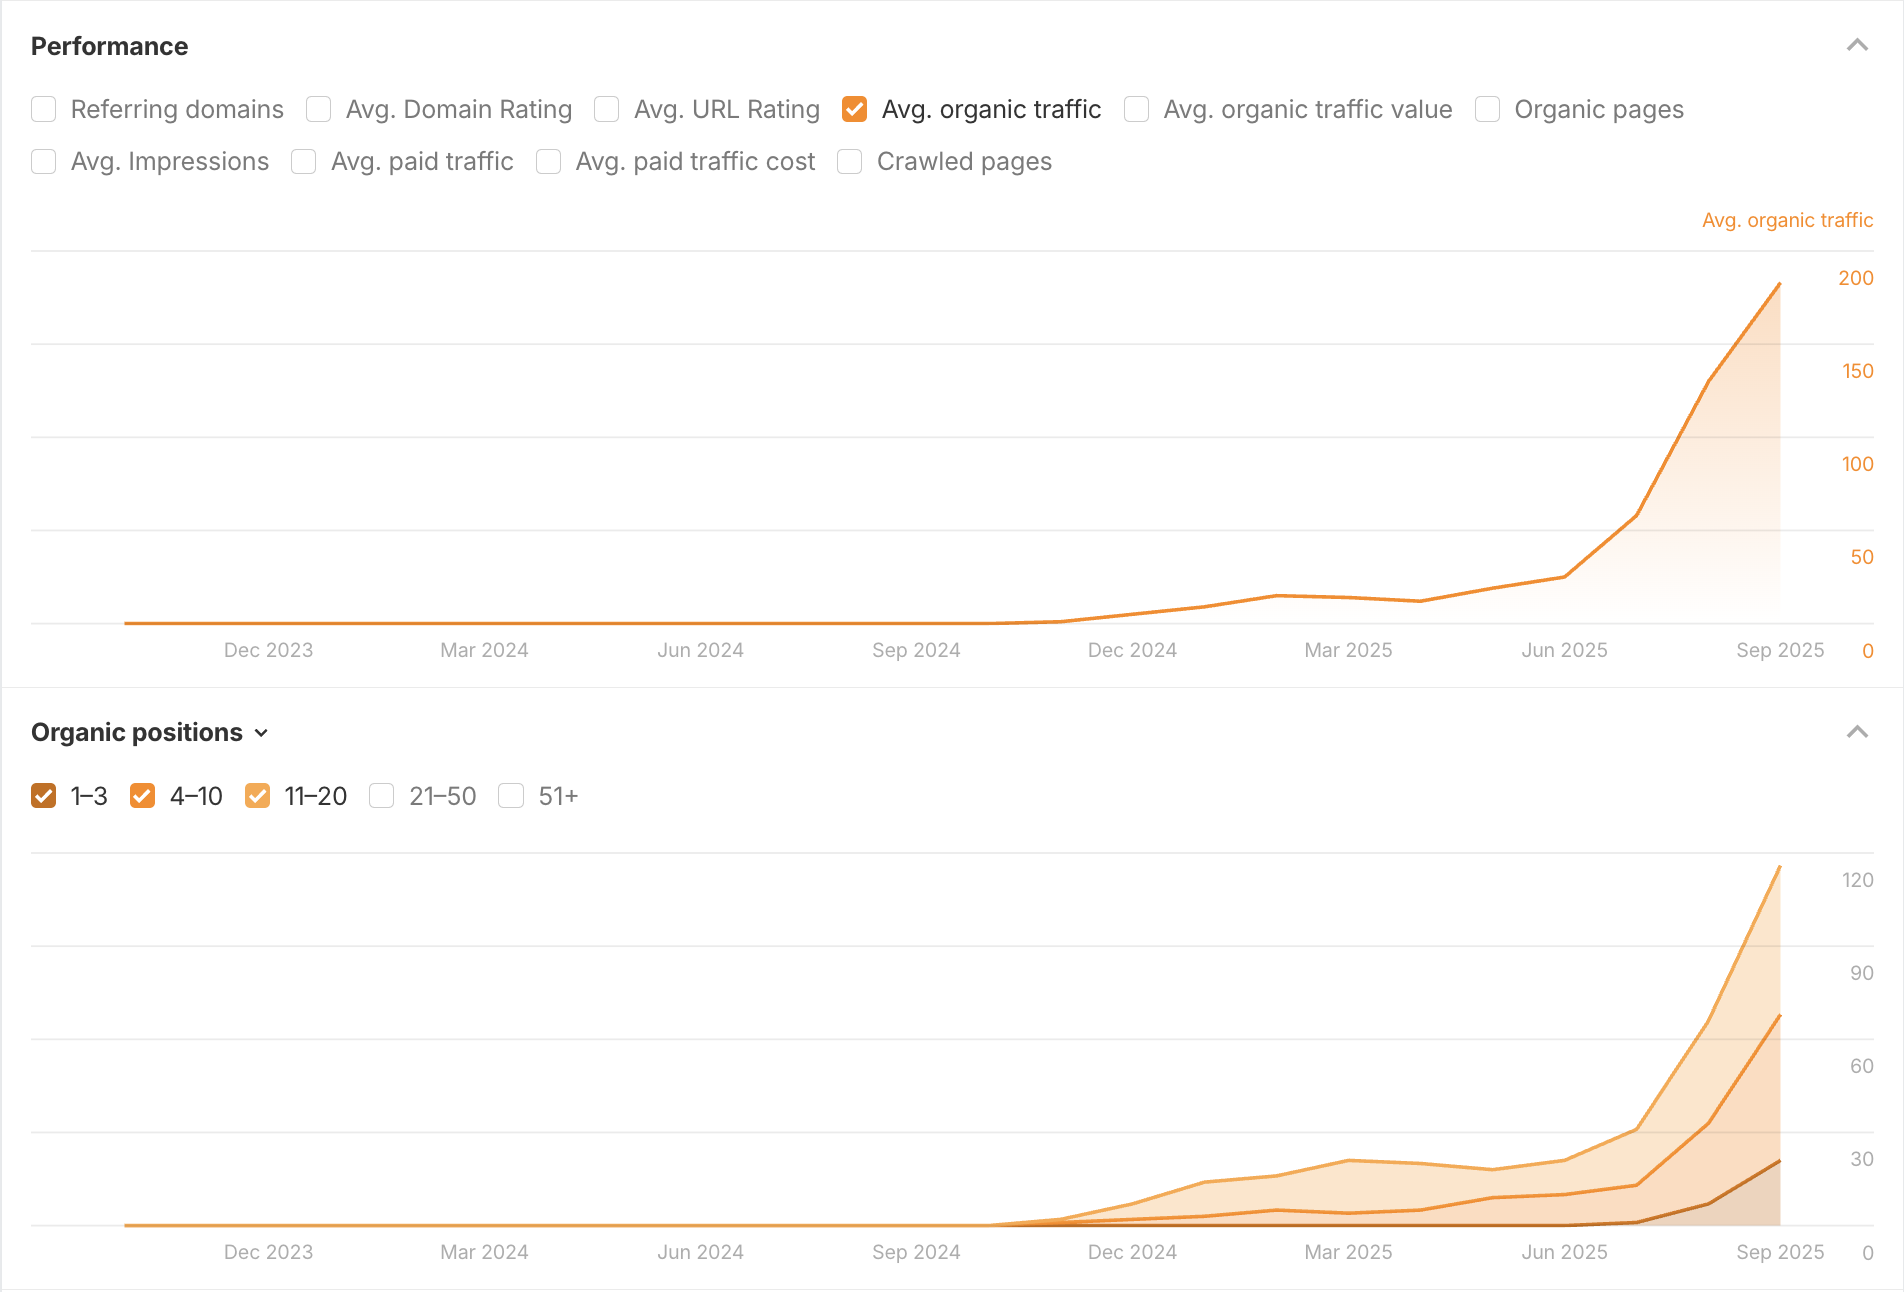Click Avg. organic traffic axis label

pyautogui.click(x=1787, y=220)
